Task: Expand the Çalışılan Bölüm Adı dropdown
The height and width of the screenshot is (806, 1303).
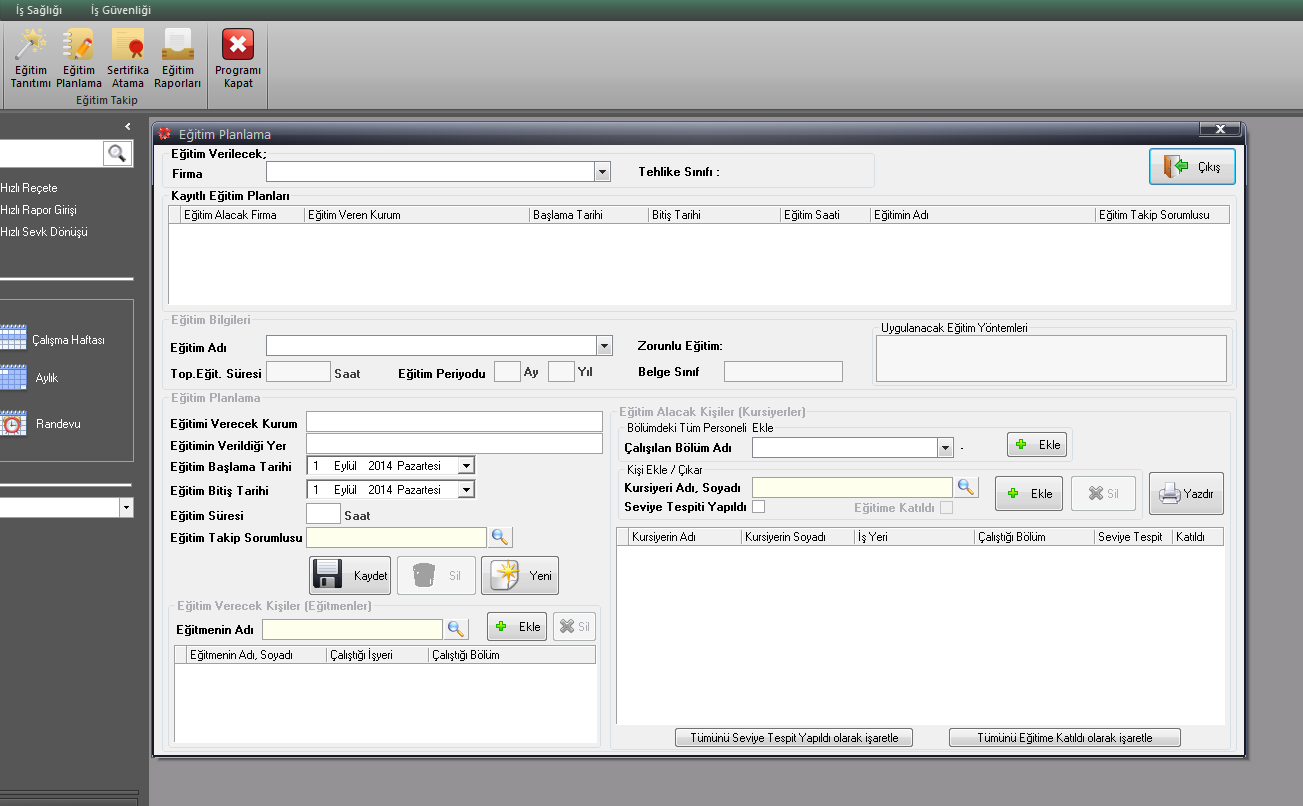Action: 945,447
